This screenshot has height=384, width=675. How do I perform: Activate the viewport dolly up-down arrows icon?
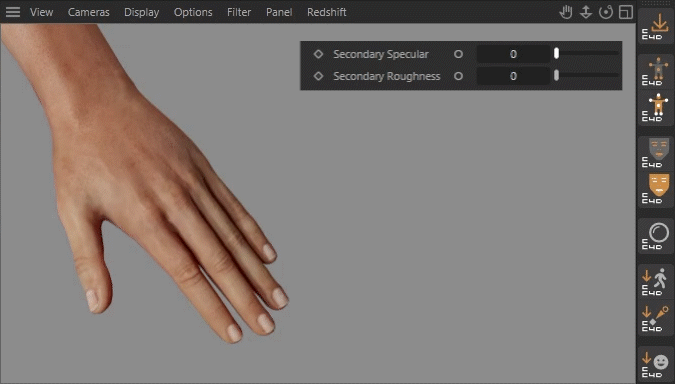click(585, 12)
